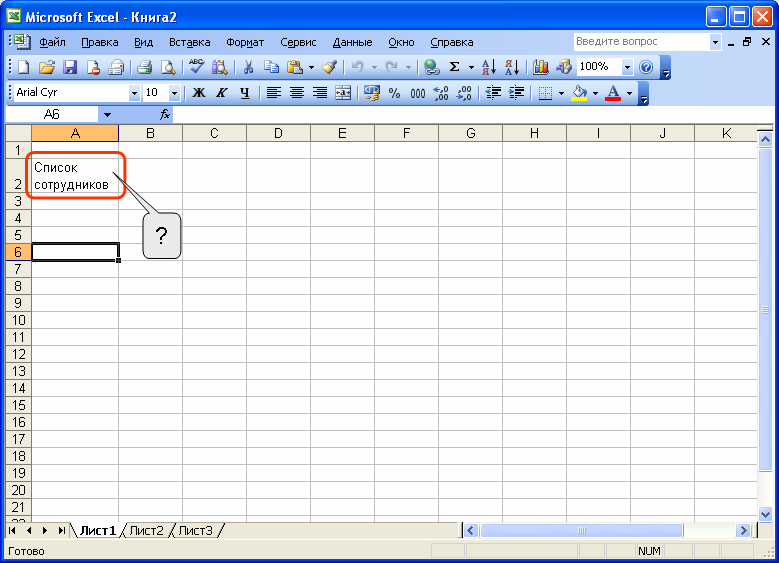
Task: Click the AutoSum sigma button
Action: 454,67
